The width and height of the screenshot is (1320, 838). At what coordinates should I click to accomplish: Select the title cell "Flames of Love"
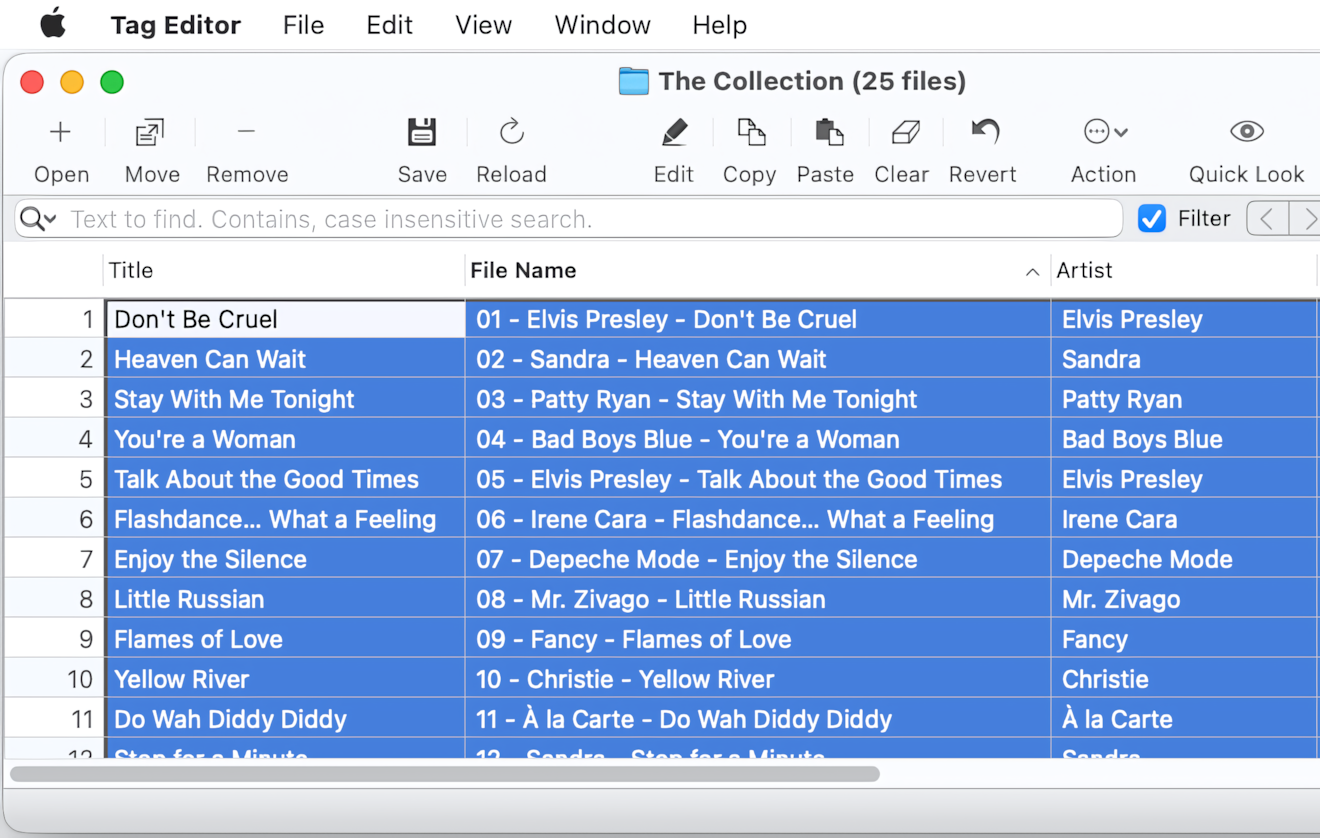285,639
